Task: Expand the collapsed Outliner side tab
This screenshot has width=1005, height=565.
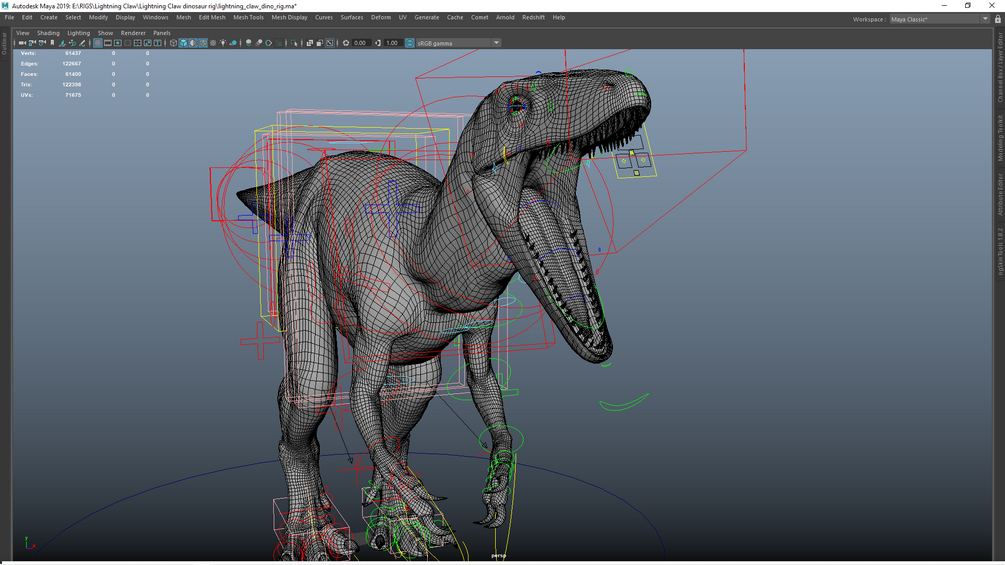Action: coord(5,43)
